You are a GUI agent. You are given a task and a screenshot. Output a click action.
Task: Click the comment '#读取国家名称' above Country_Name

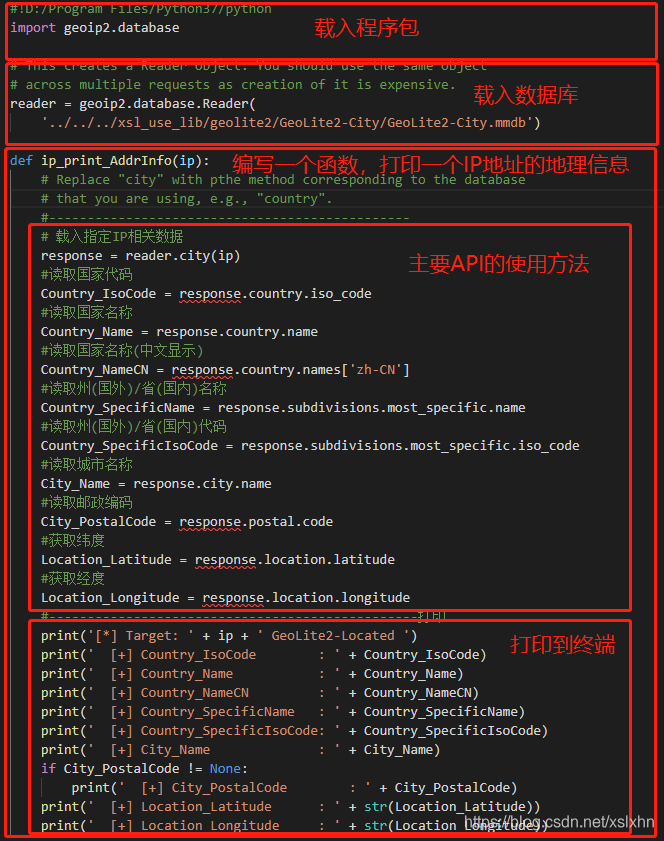[87, 313]
